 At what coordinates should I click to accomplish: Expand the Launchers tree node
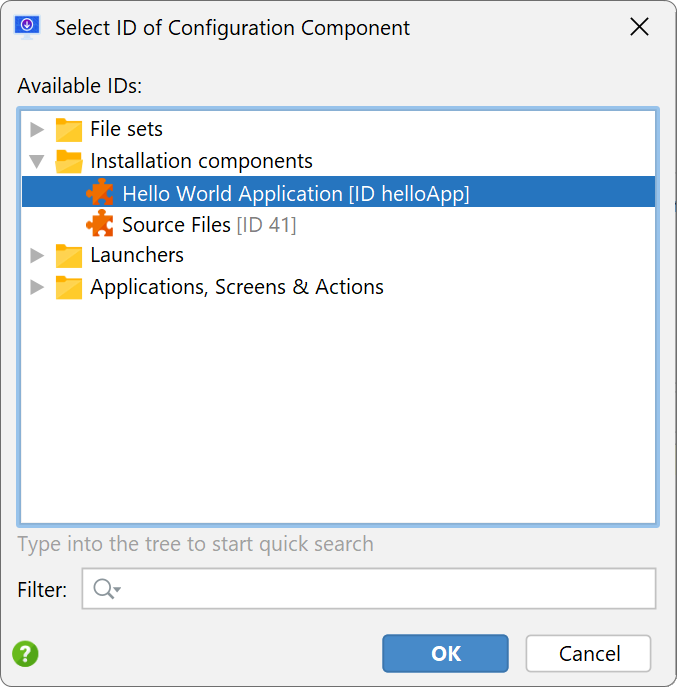pyautogui.click(x=37, y=255)
